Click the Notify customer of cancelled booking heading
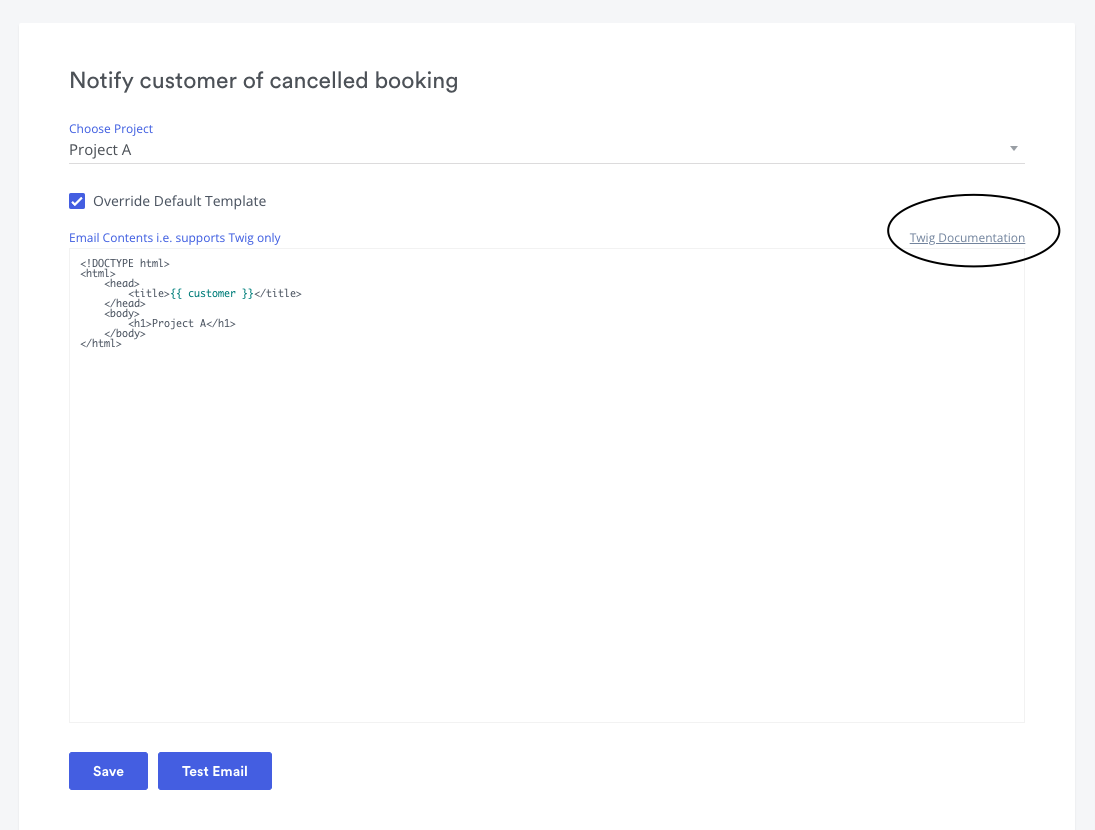Viewport: 1095px width, 830px height. 263,80
